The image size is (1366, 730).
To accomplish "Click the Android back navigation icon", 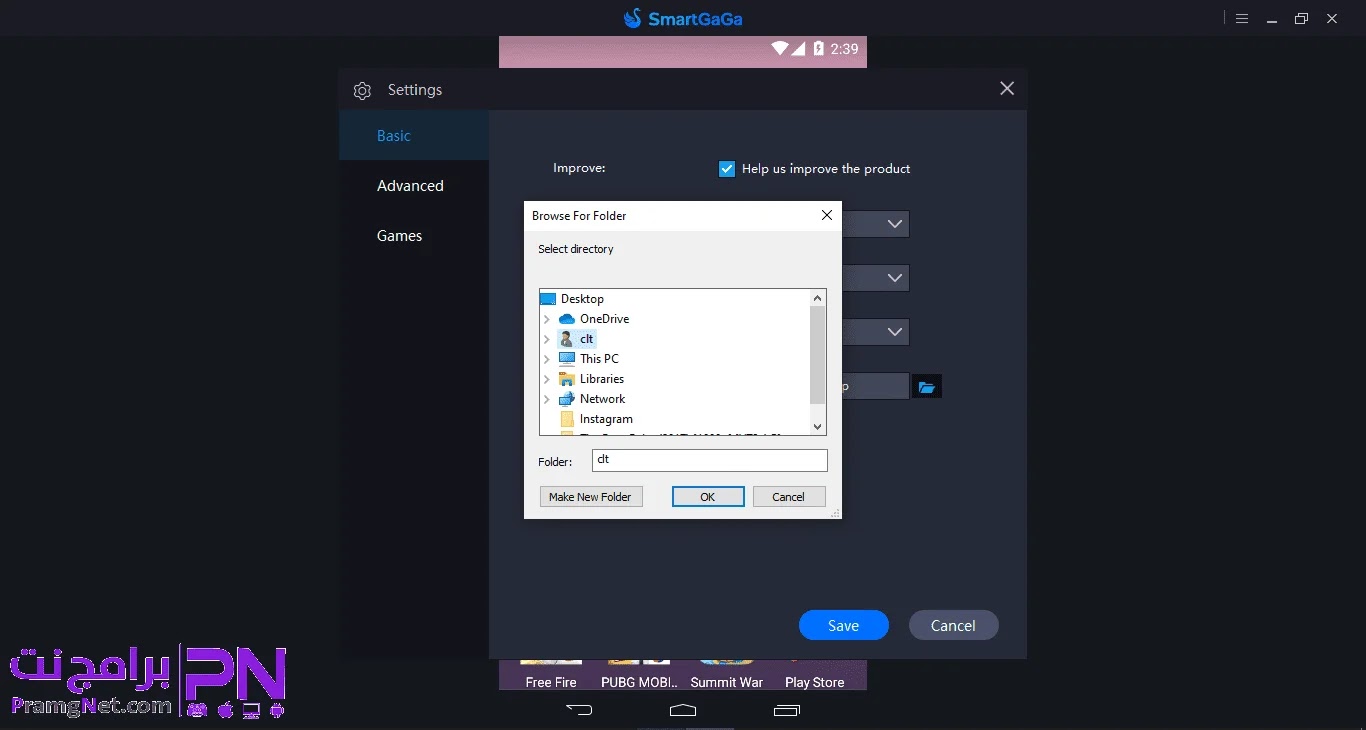I will [x=579, y=710].
